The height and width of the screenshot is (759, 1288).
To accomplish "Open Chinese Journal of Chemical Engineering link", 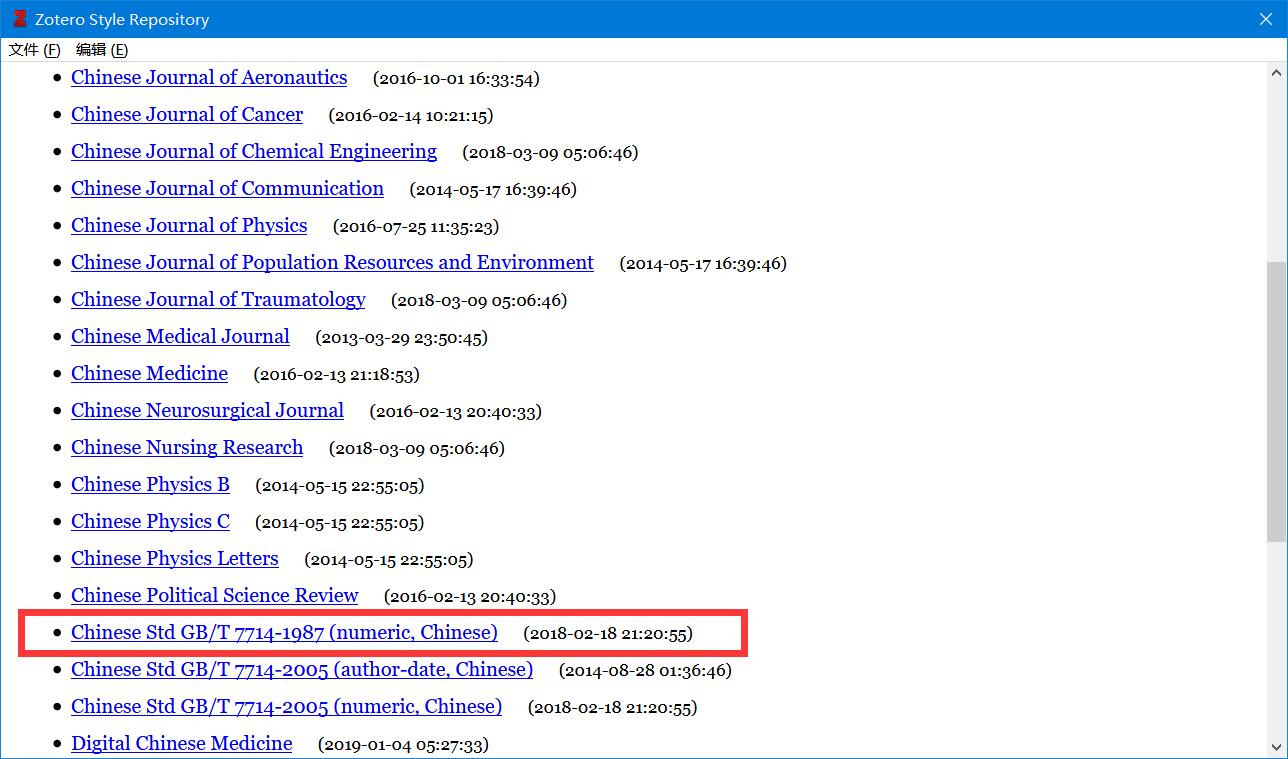I will (x=254, y=152).
